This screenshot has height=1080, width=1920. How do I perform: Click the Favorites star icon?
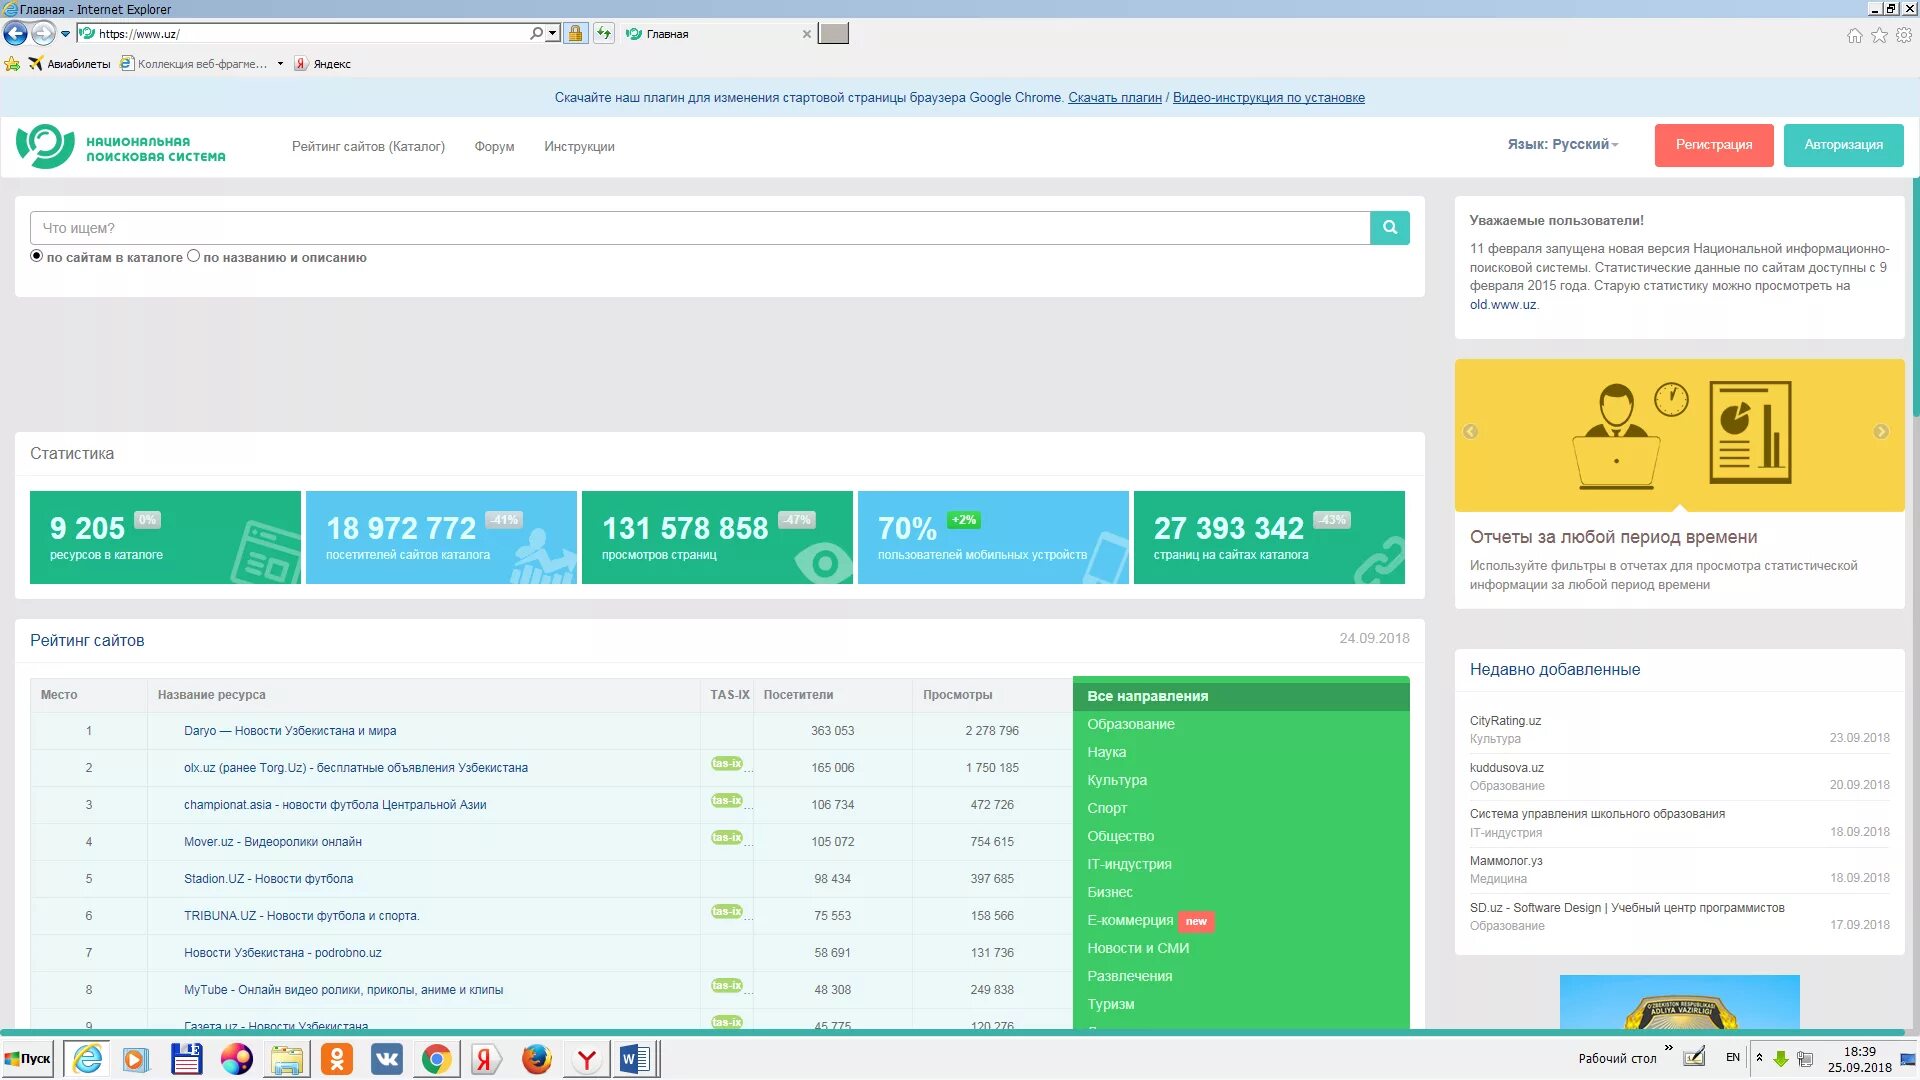[x=1879, y=35]
